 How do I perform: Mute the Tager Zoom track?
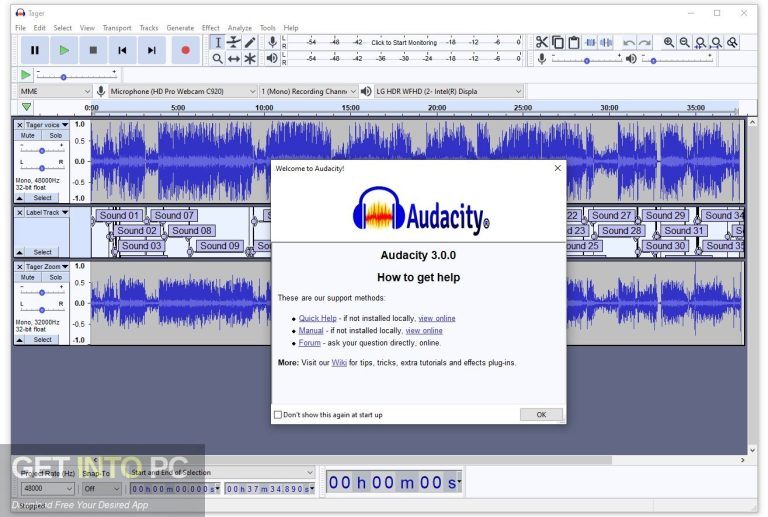27,277
